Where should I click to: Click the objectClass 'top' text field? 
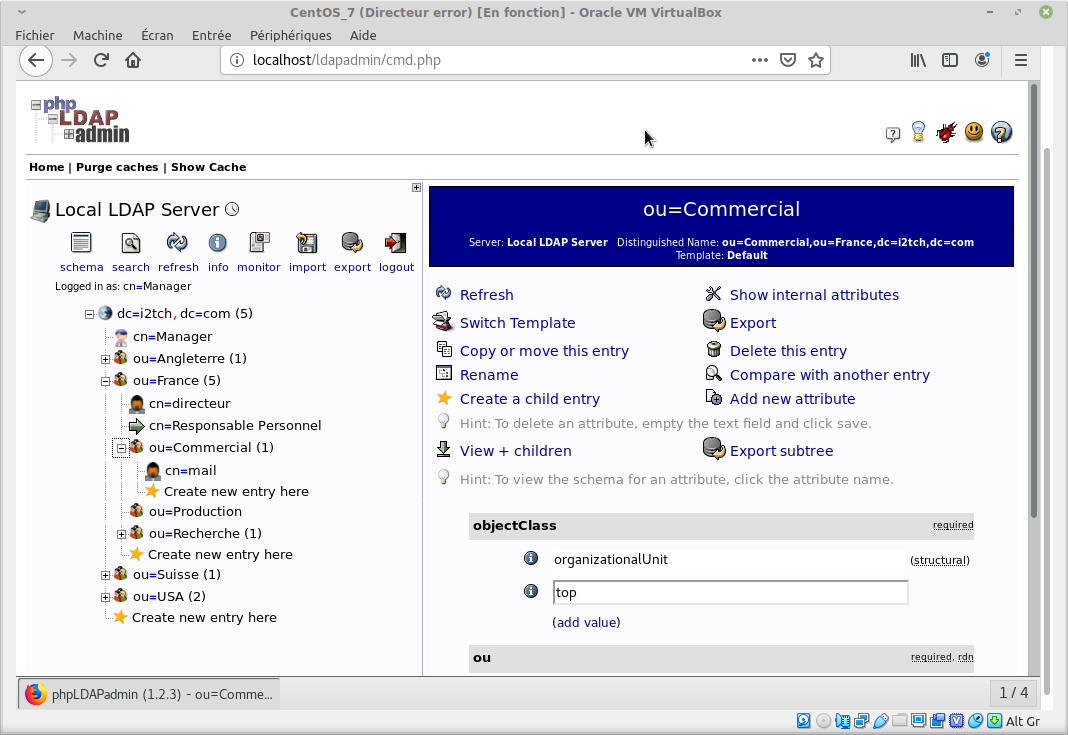[730, 593]
